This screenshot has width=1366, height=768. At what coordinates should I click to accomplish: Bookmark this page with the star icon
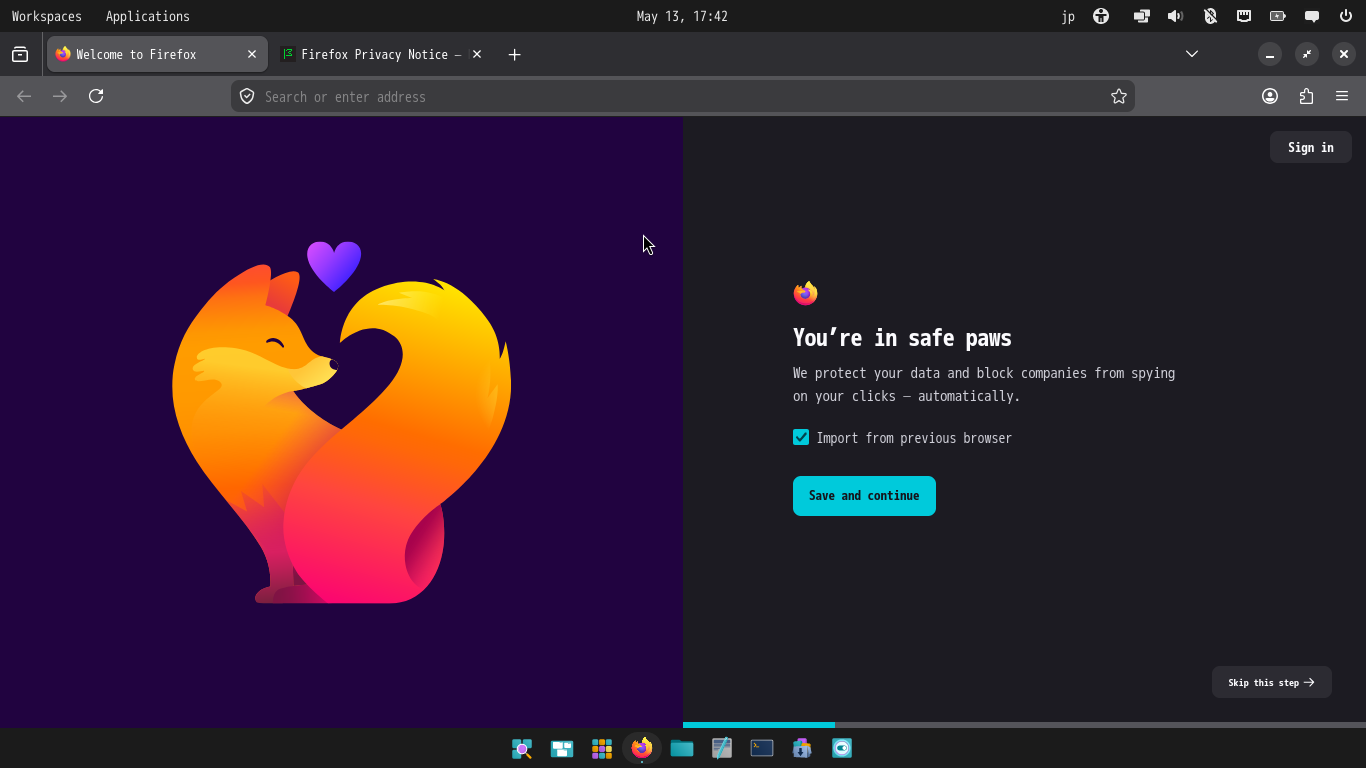[x=1119, y=96]
